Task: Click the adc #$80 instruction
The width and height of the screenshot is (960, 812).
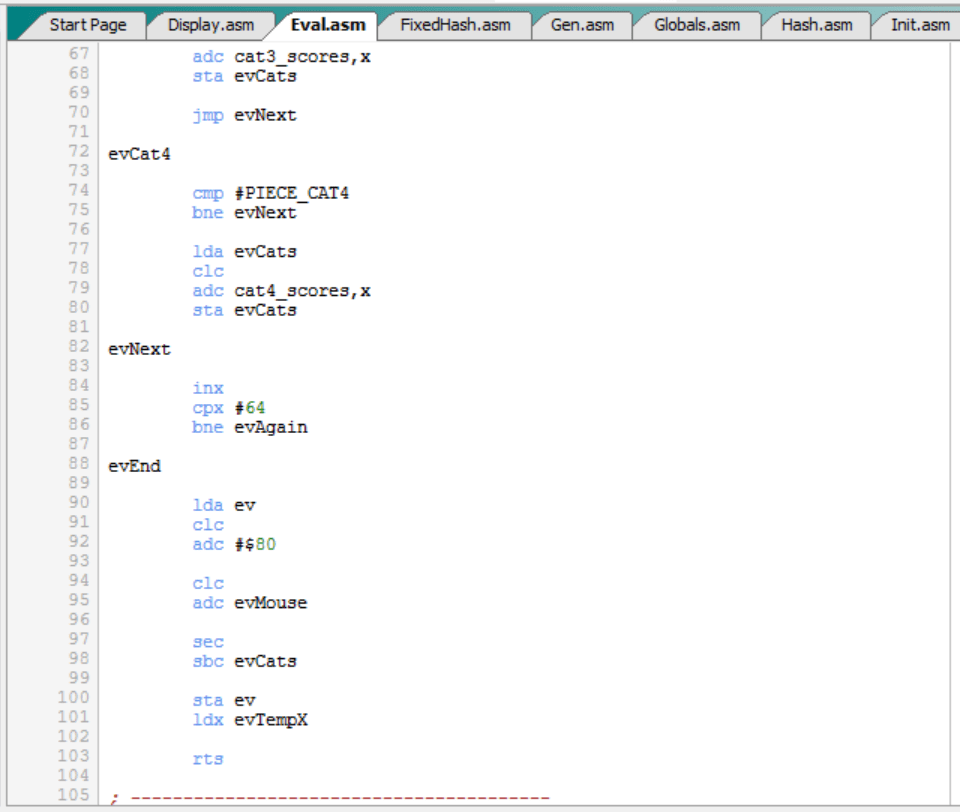Action: point(236,545)
